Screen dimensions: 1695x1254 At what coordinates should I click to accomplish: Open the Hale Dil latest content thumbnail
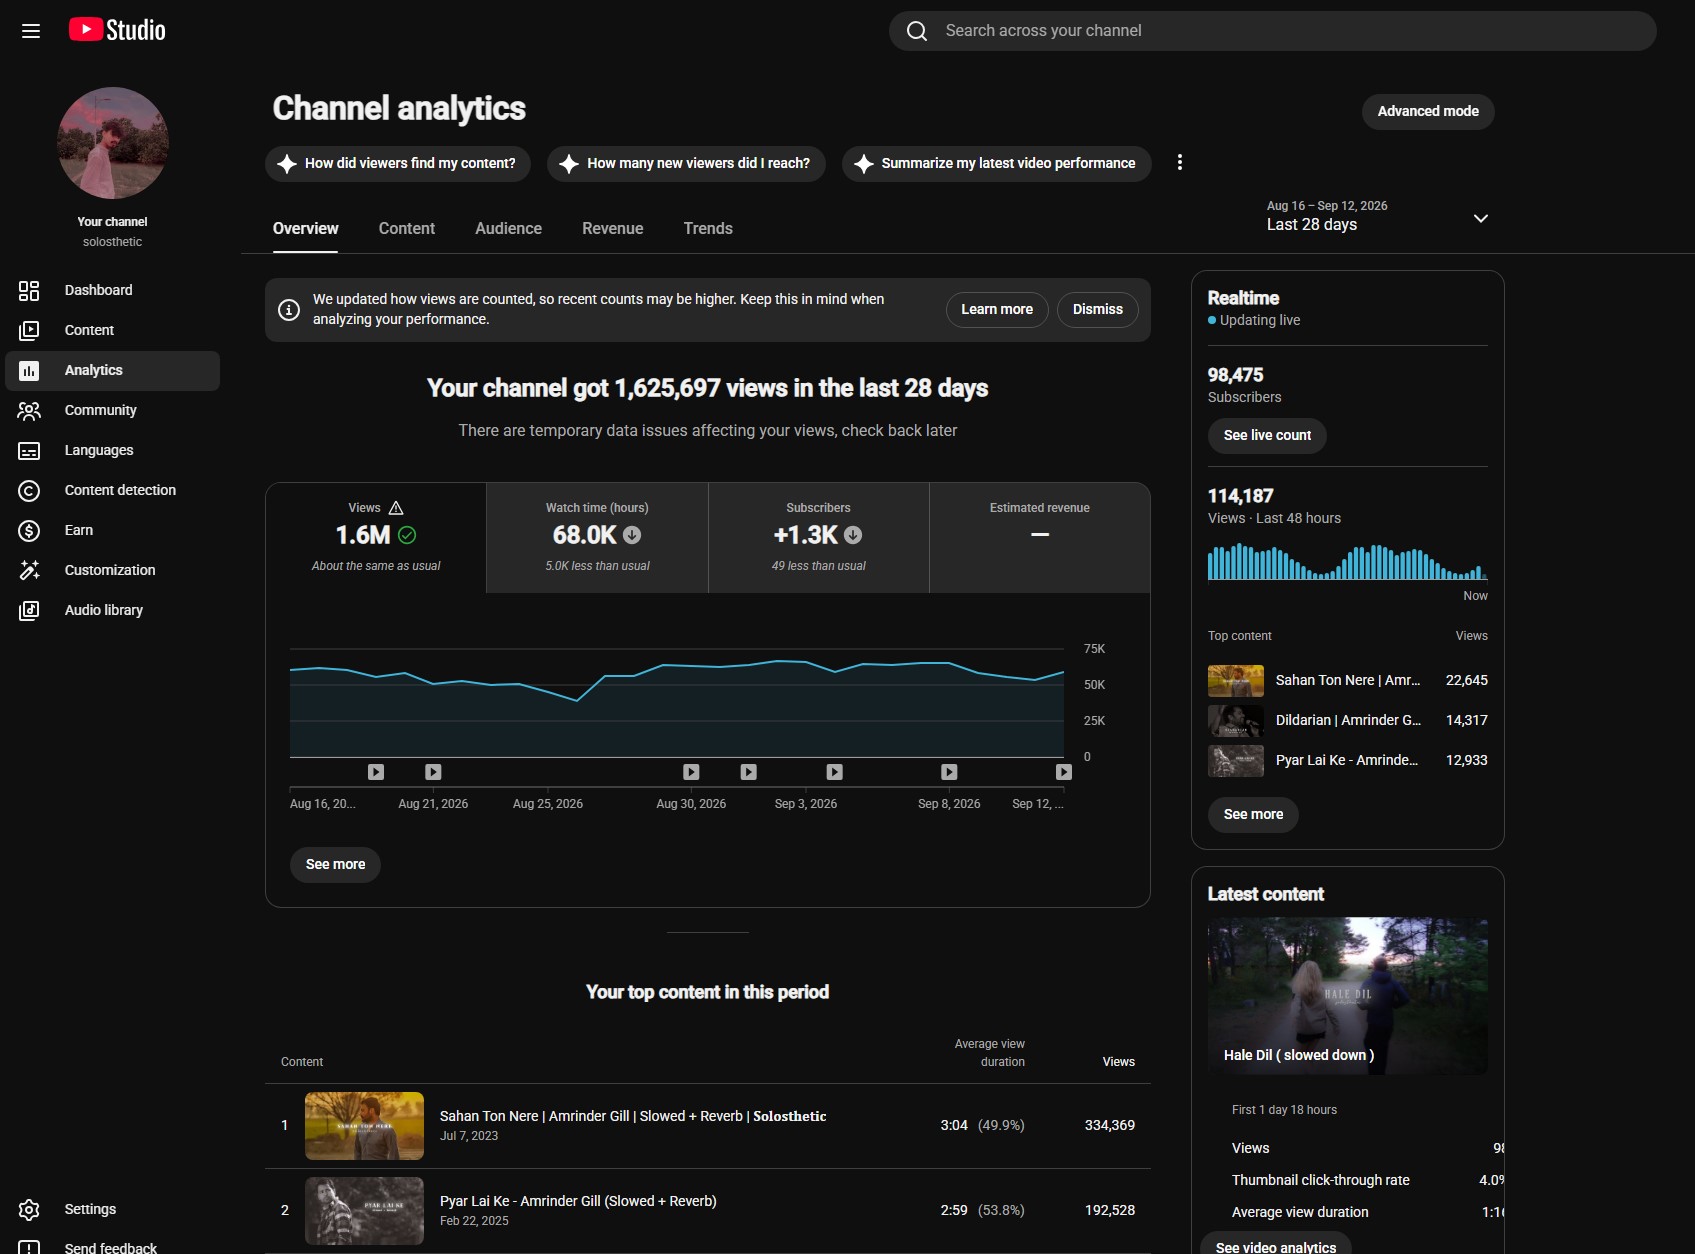click(1348, 996)
